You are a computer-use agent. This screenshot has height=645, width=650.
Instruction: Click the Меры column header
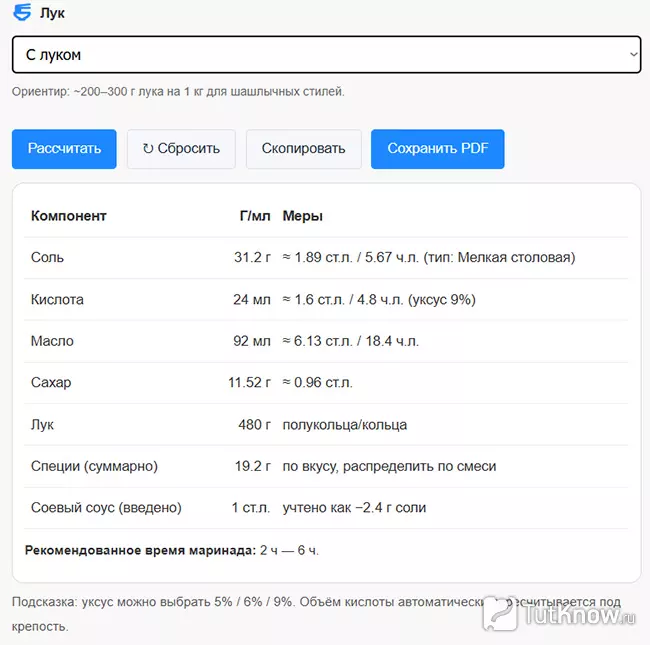pos(303,216)
